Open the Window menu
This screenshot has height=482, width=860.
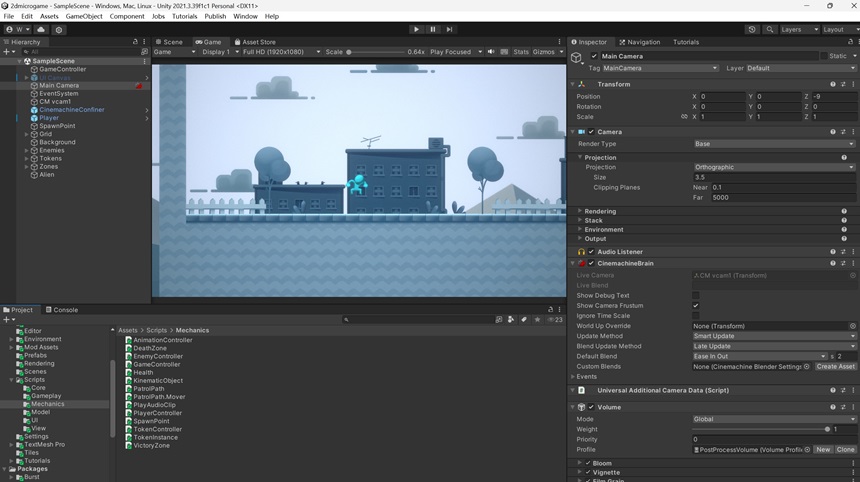245,16
